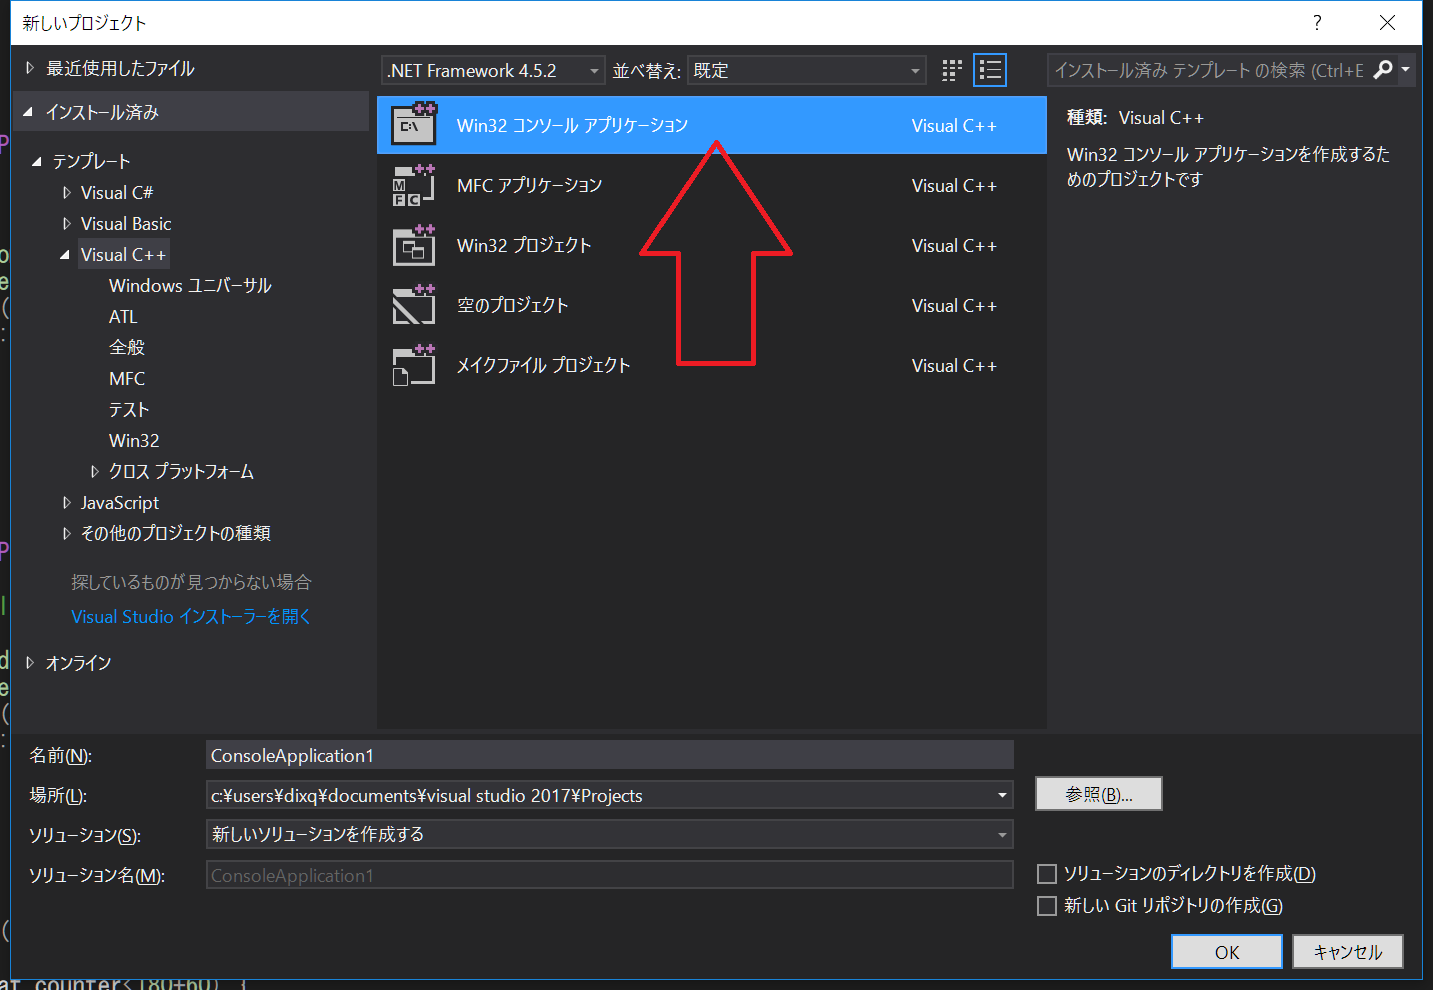The image size is (1433, 990).
Task: Click the MFC application template icon
Action: click(x=414, y=186)
